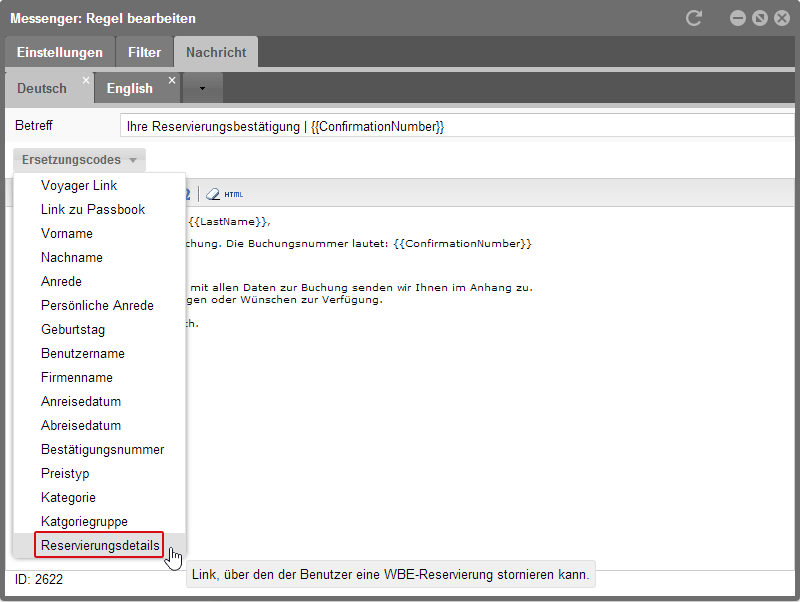800x602 pixels.
Task: Choose the Anreisedatum replacement code
Action: click(x=81, y=401)
